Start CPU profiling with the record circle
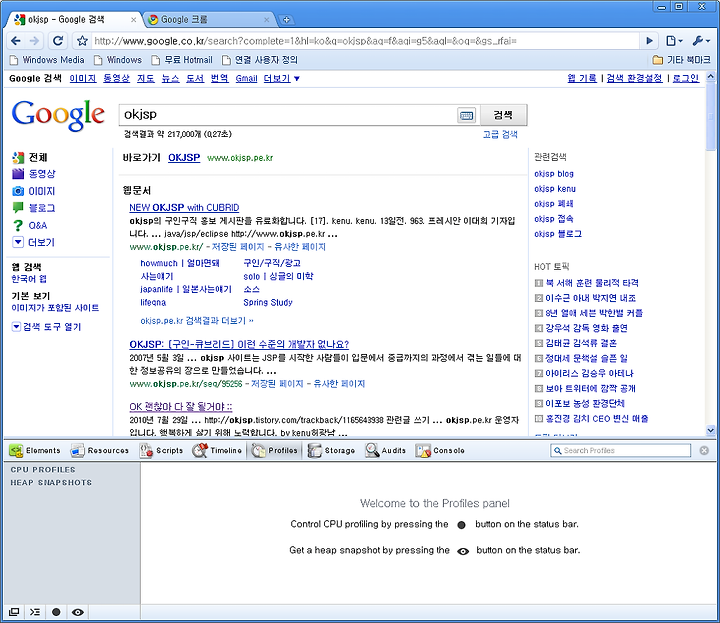The width and height of the screenshot is (720, 623). (56, 612)
